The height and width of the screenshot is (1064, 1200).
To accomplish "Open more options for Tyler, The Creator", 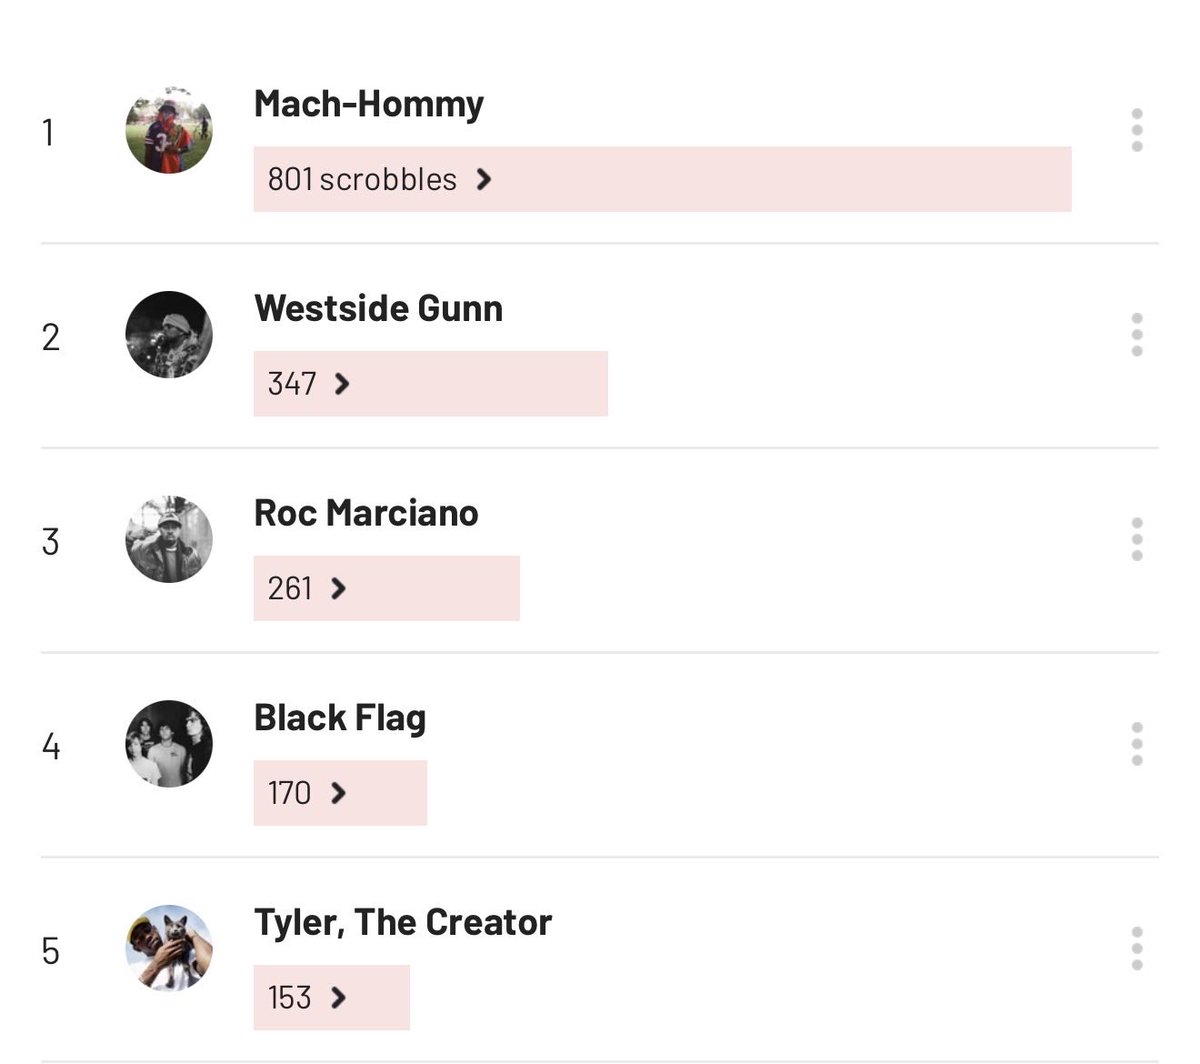I will click(x=1137, y=949).
